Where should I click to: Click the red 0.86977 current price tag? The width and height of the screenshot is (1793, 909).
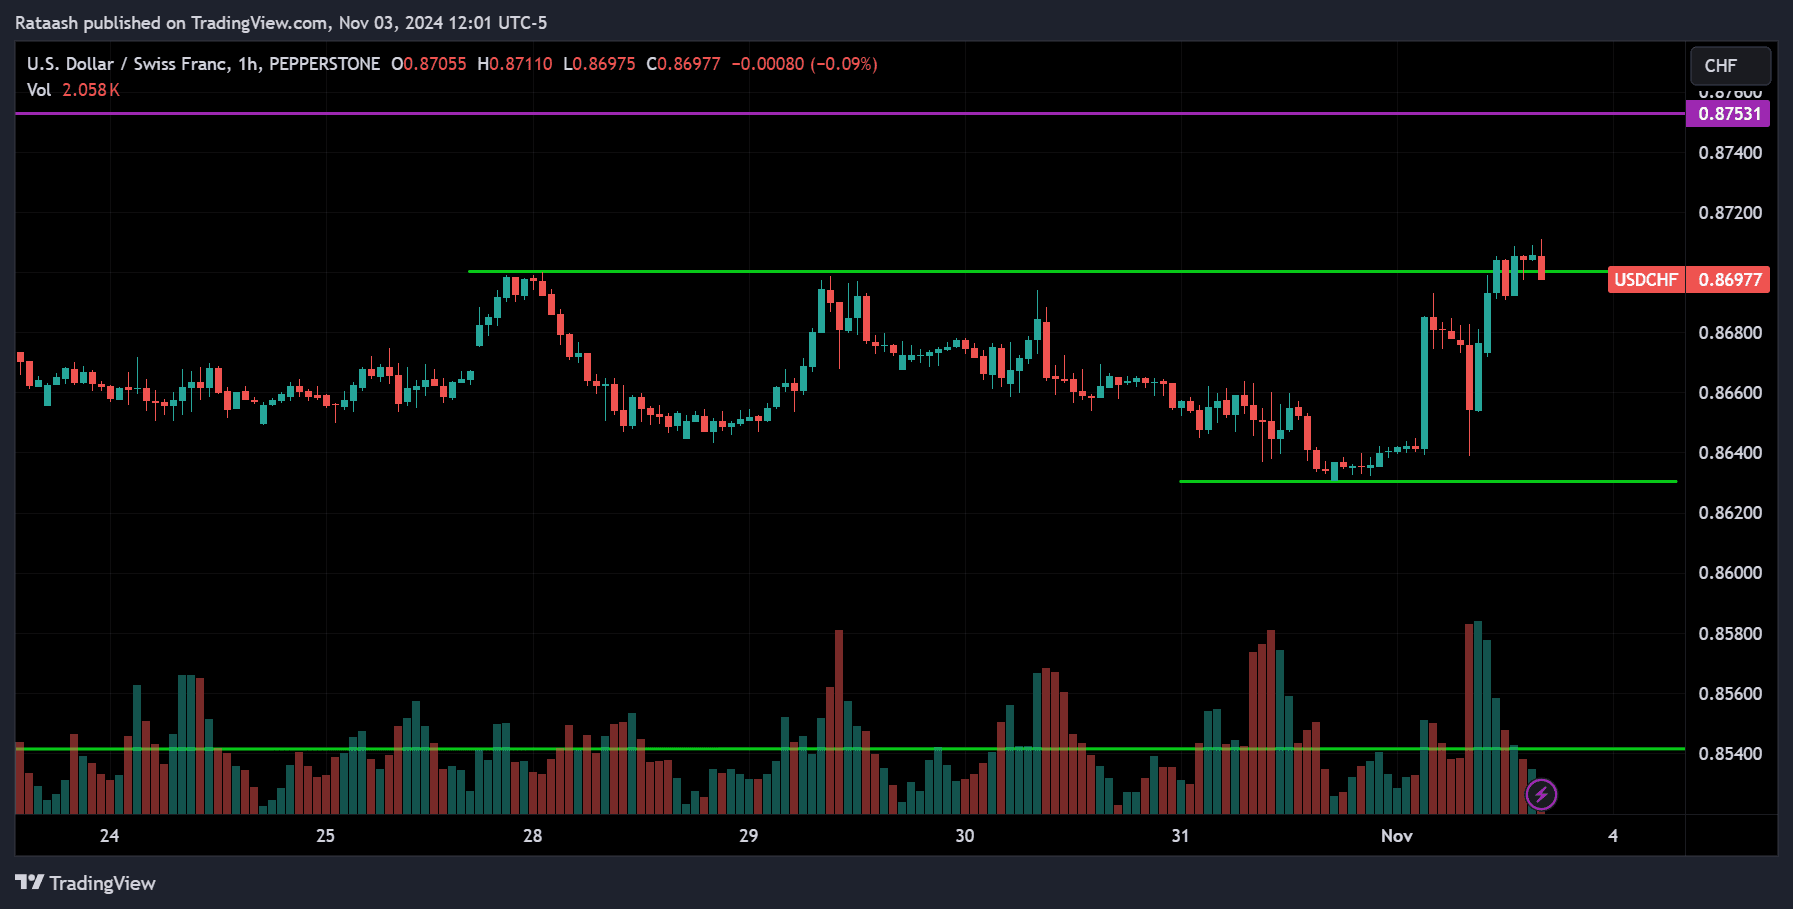1729,280
